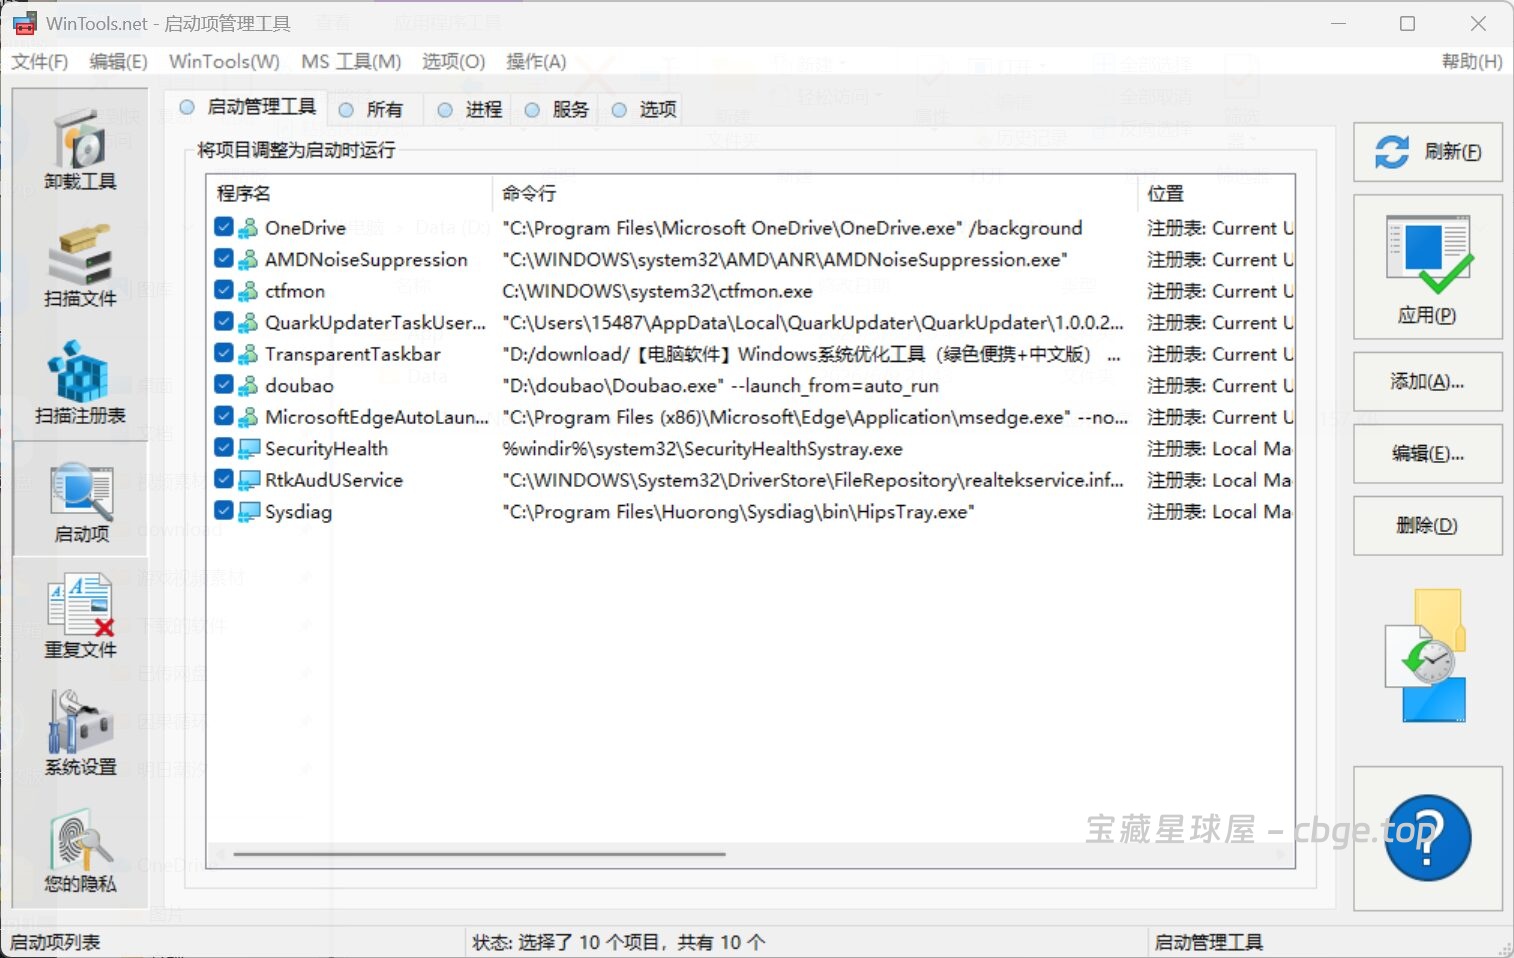
Task: Open the 系统设置 system settings tool
Action: (x=80, y=733)
